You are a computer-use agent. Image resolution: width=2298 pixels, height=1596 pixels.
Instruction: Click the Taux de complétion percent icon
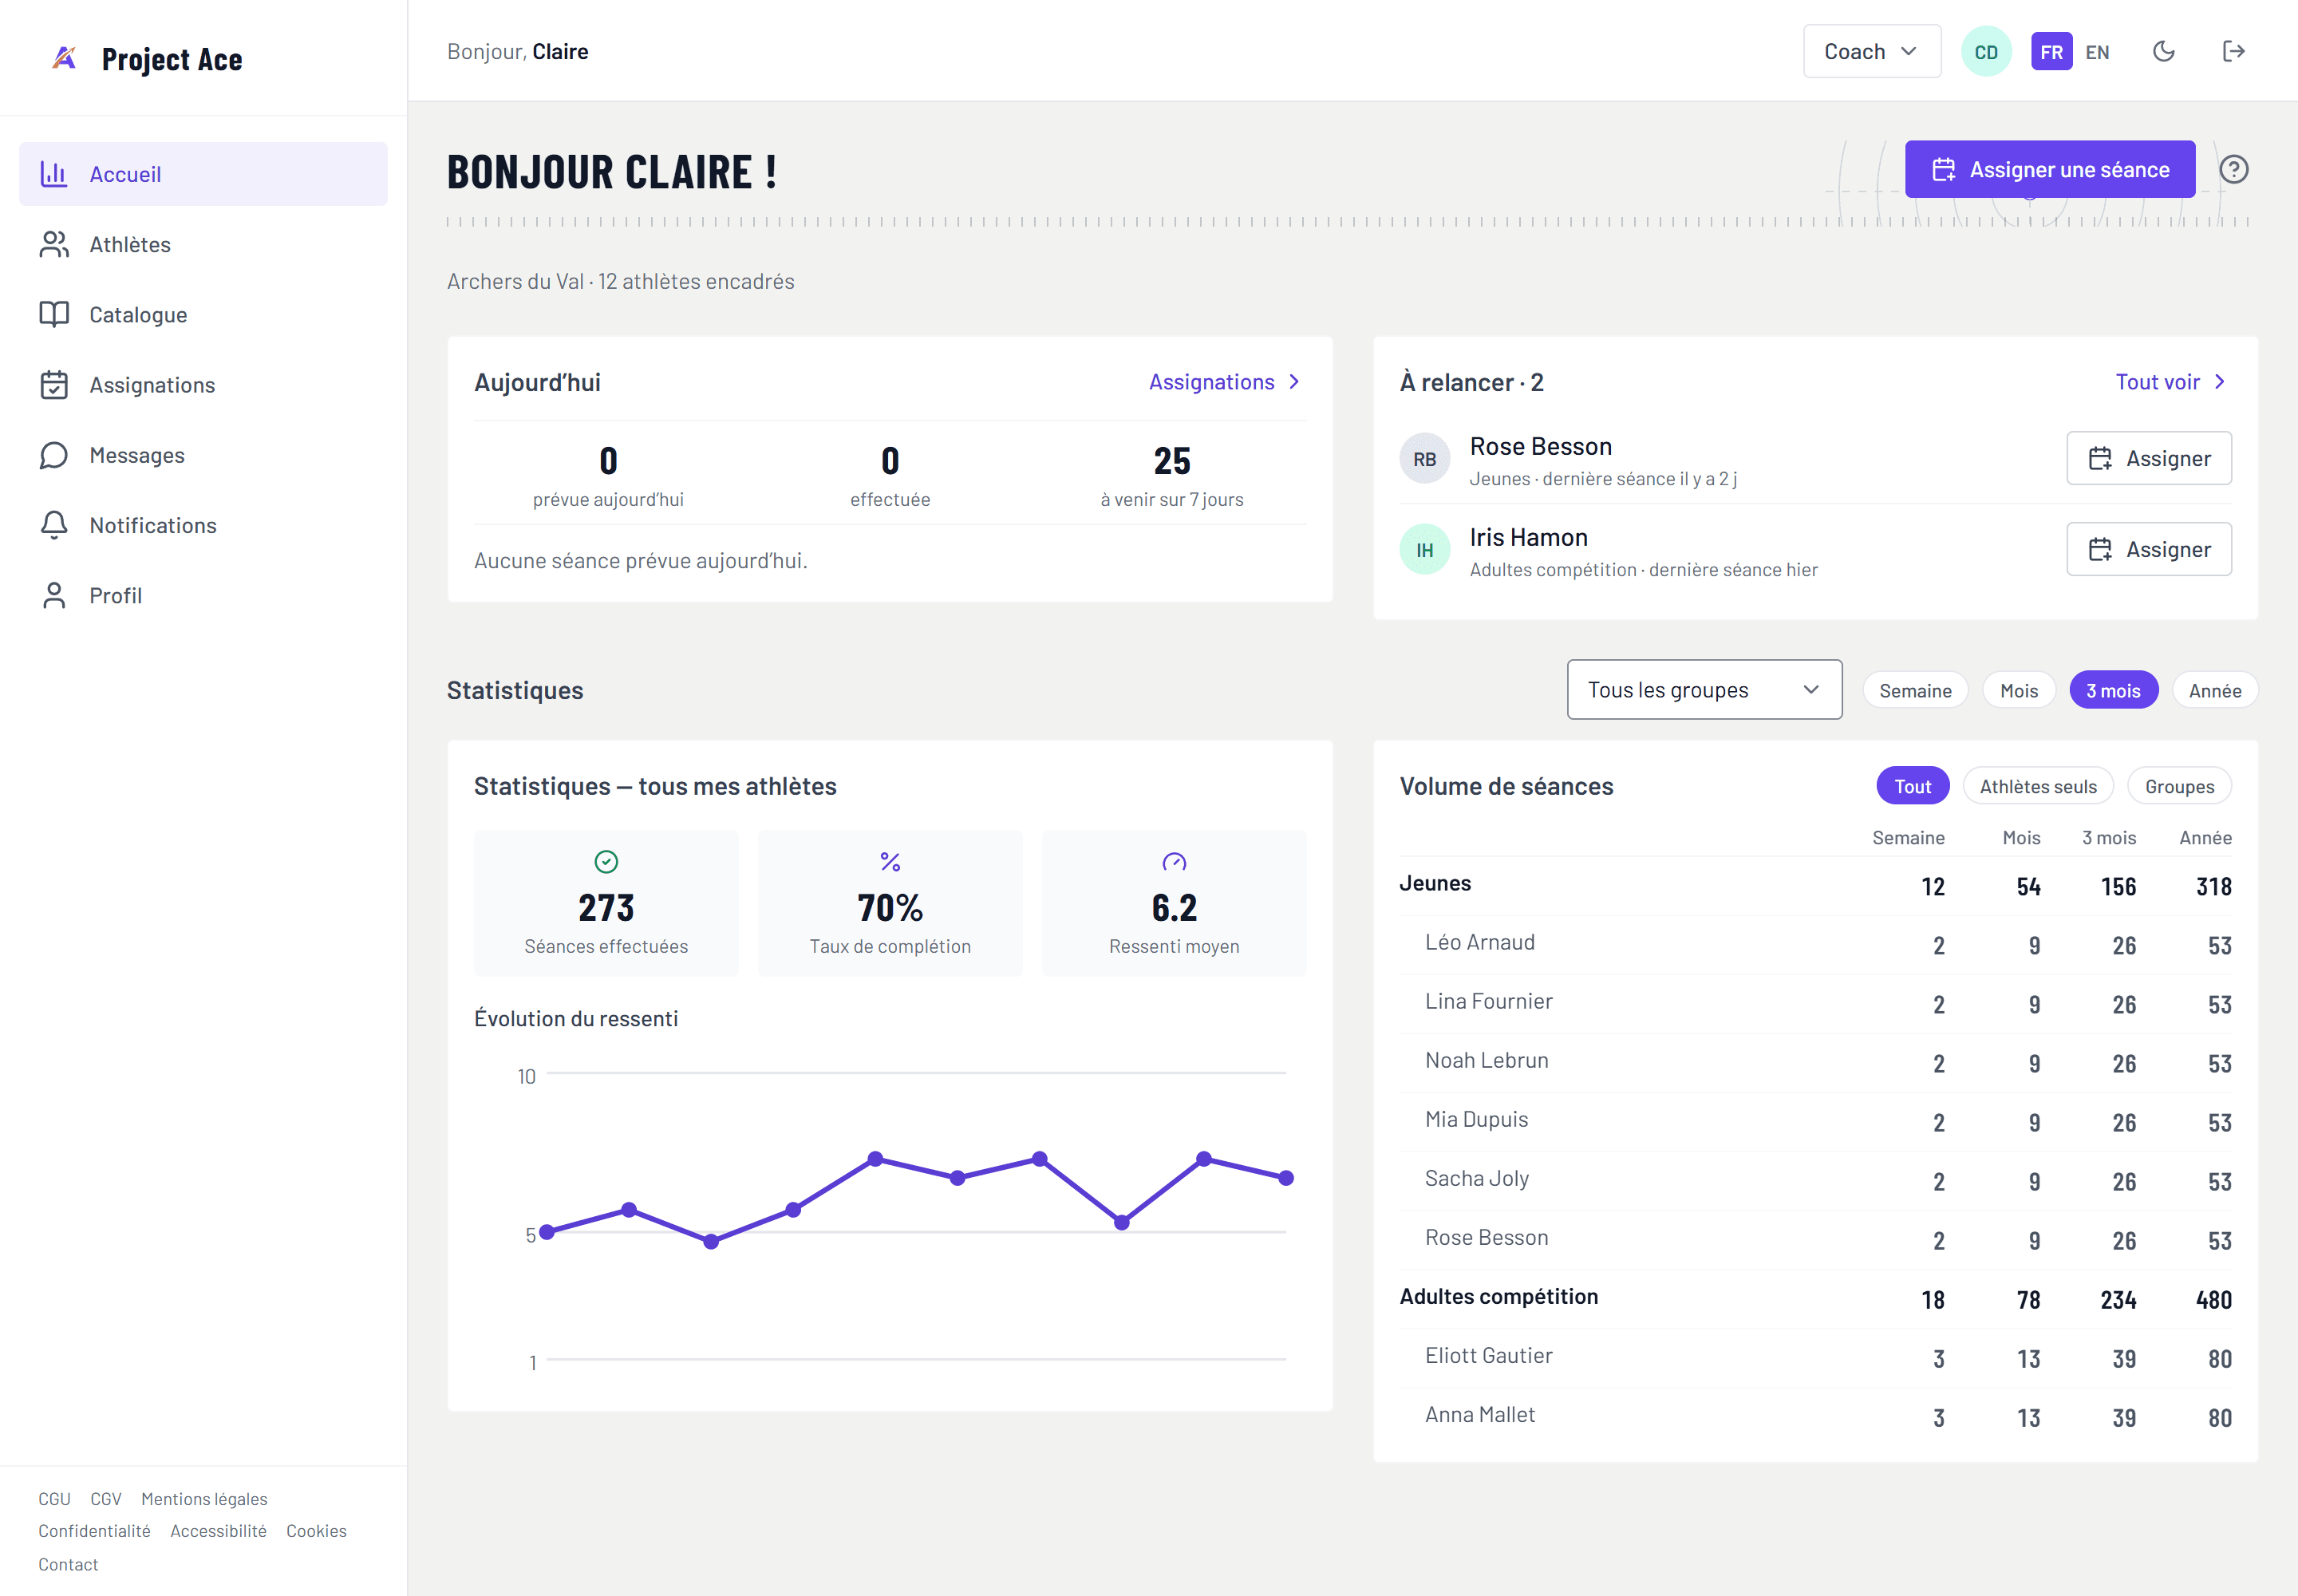(890, 862)
